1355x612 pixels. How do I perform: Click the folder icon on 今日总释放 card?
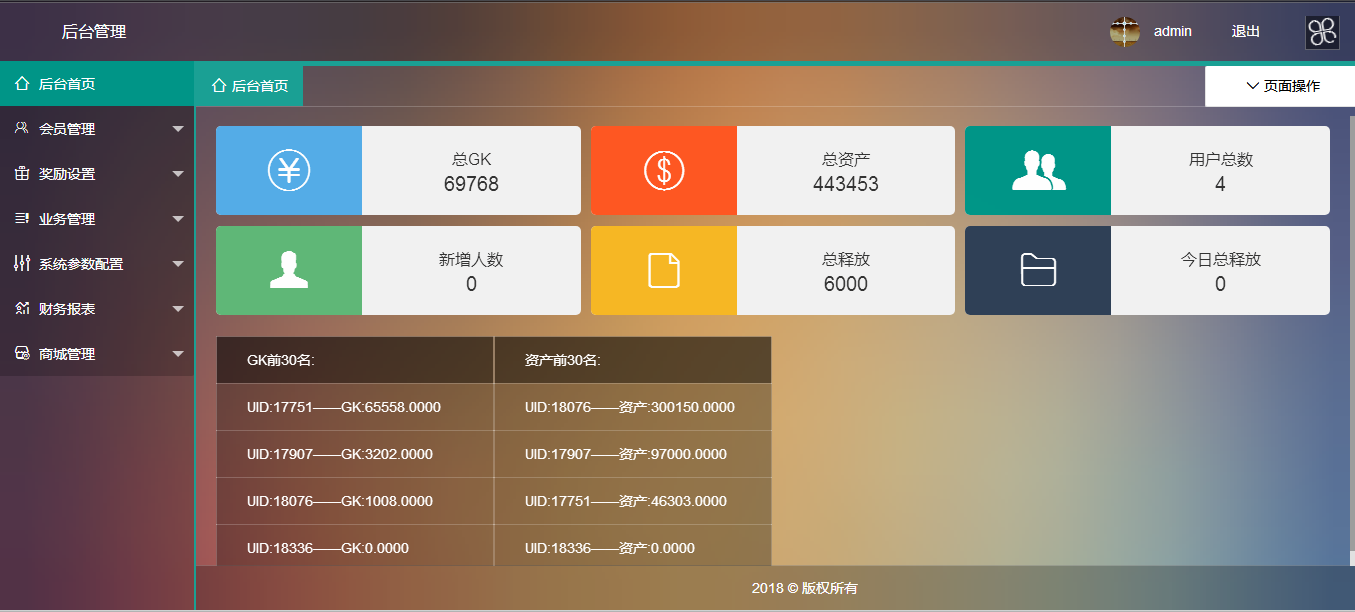1038,270
